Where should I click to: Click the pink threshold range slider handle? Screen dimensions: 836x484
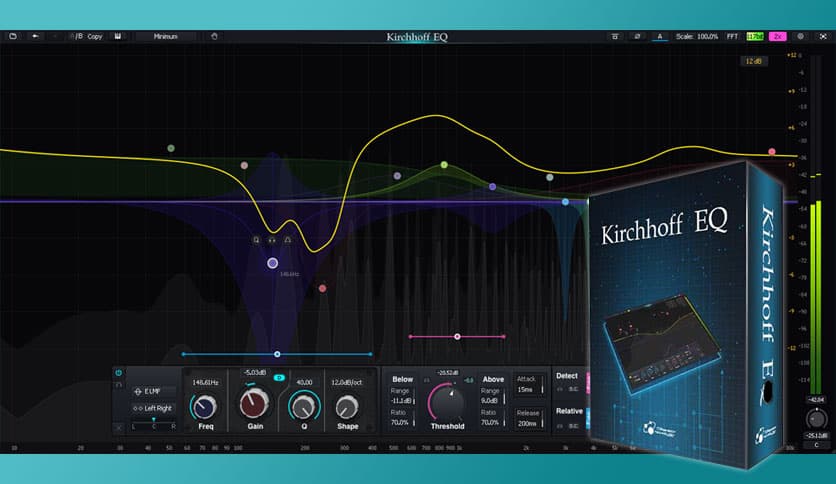[457, 337]
